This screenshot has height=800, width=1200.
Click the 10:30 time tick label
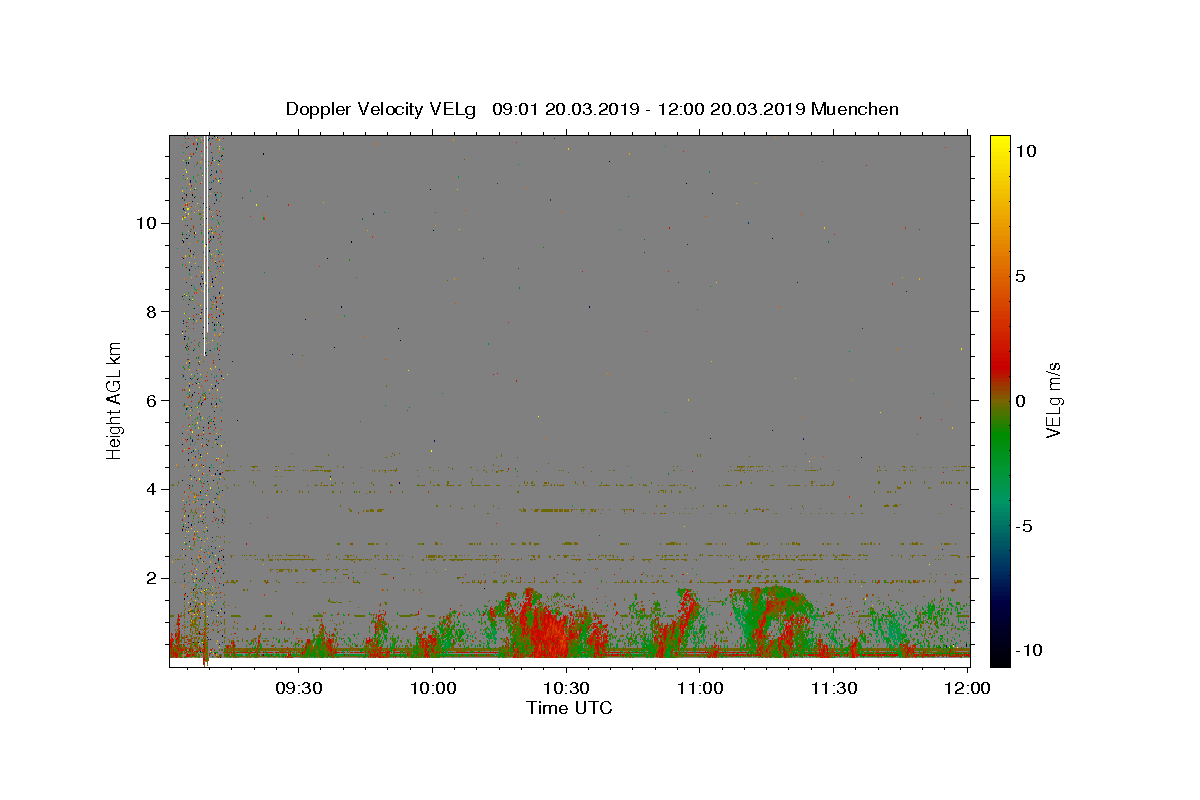coord(566,688)
